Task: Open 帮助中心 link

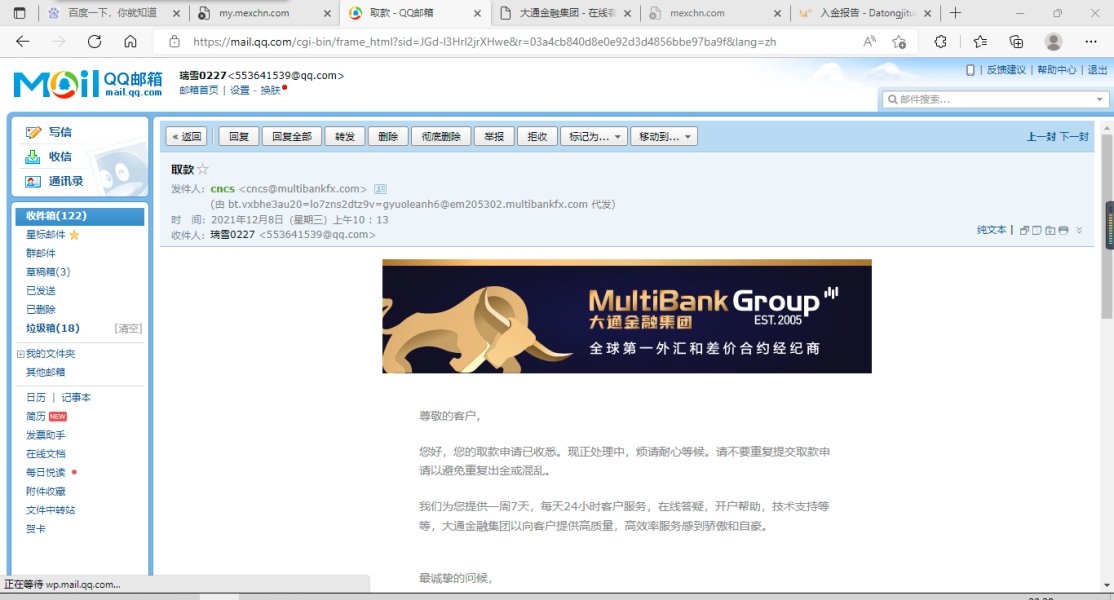Action: tap(1056, 70)
